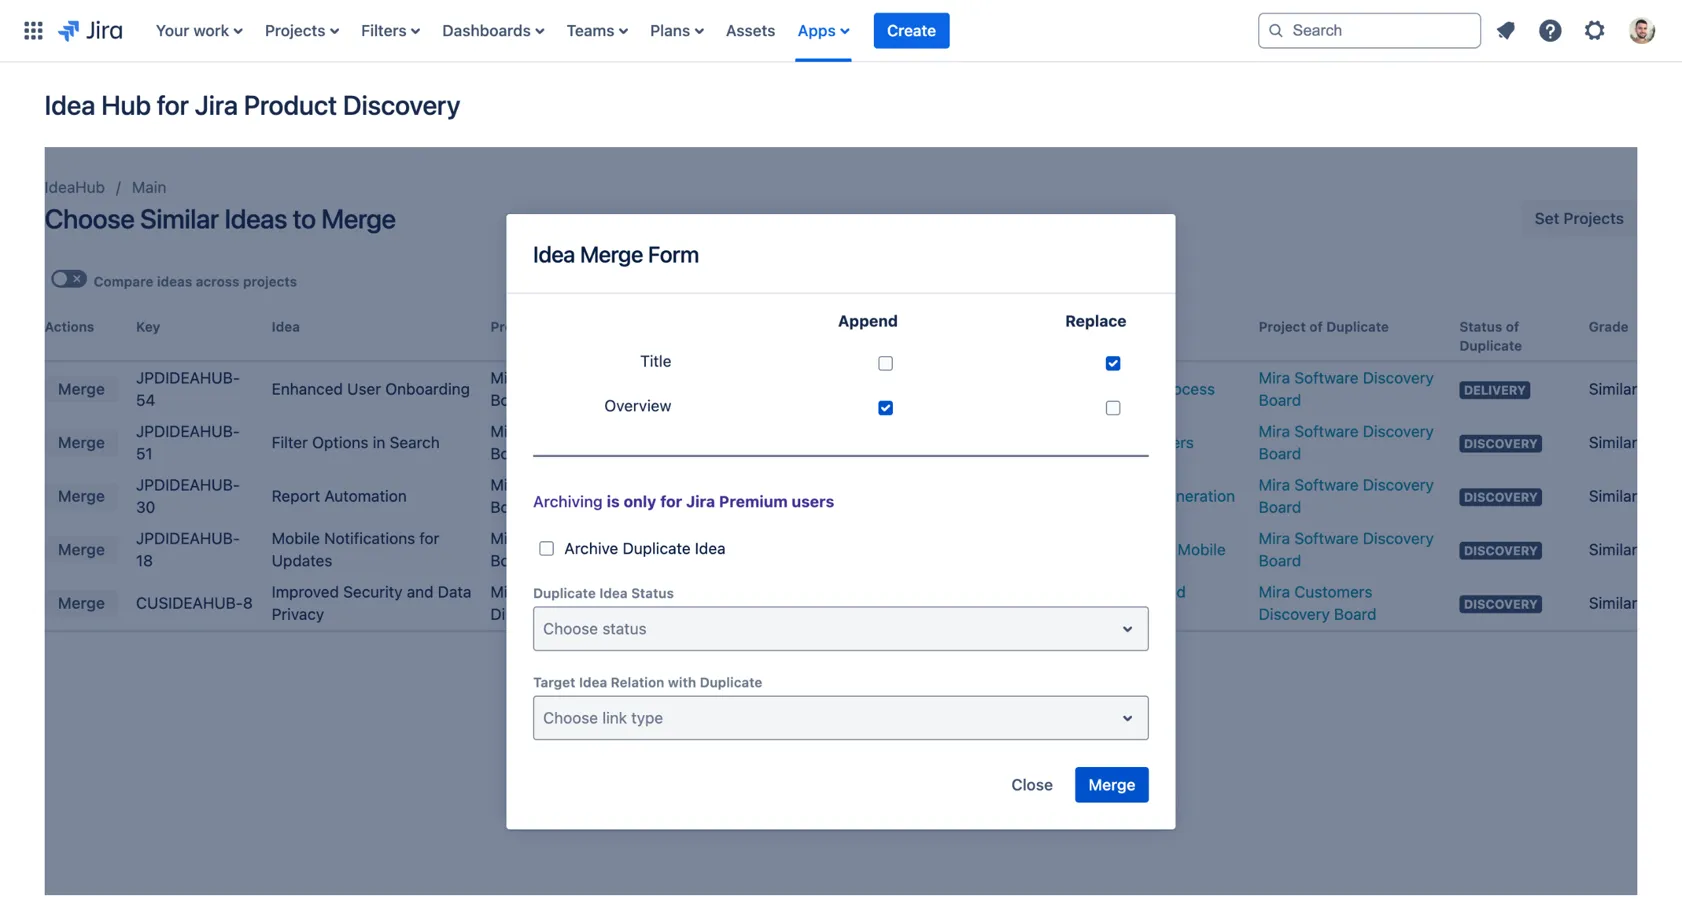Click the IdeaHub breadcrumb link
The image size is (1682, 899).
click(x=75, y=187)
